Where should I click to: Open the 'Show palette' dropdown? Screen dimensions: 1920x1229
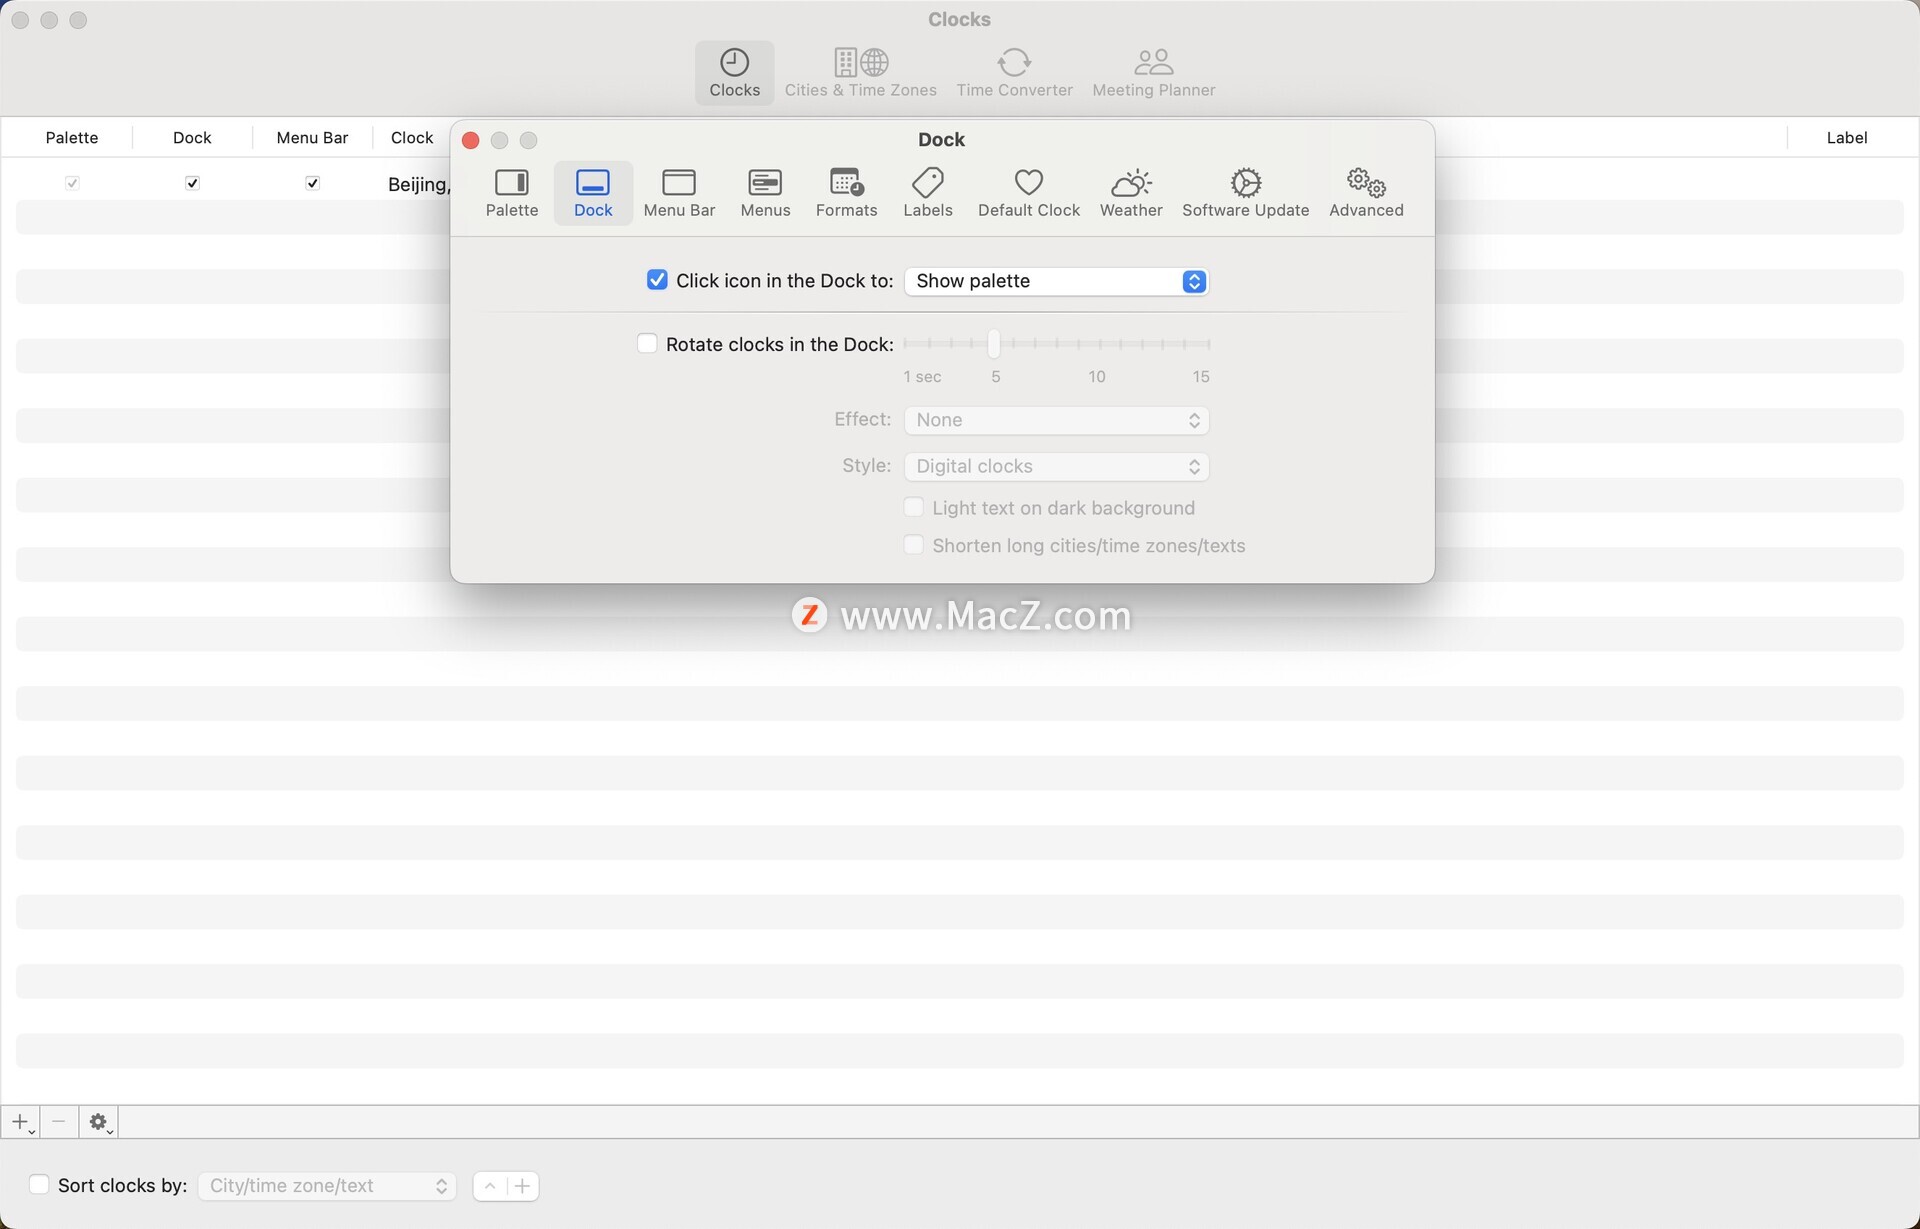click(x=1056, y=281)
